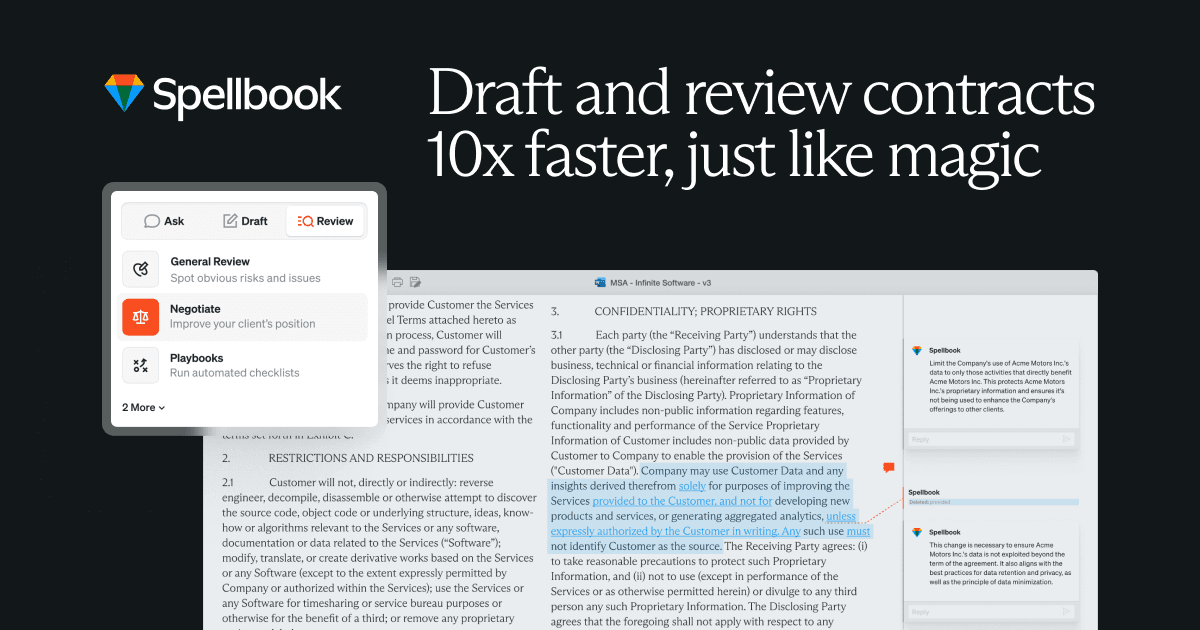Select the orange Negotiate scales icon
This screenshot has height=630, width=1200.
(x=140, y=317)
